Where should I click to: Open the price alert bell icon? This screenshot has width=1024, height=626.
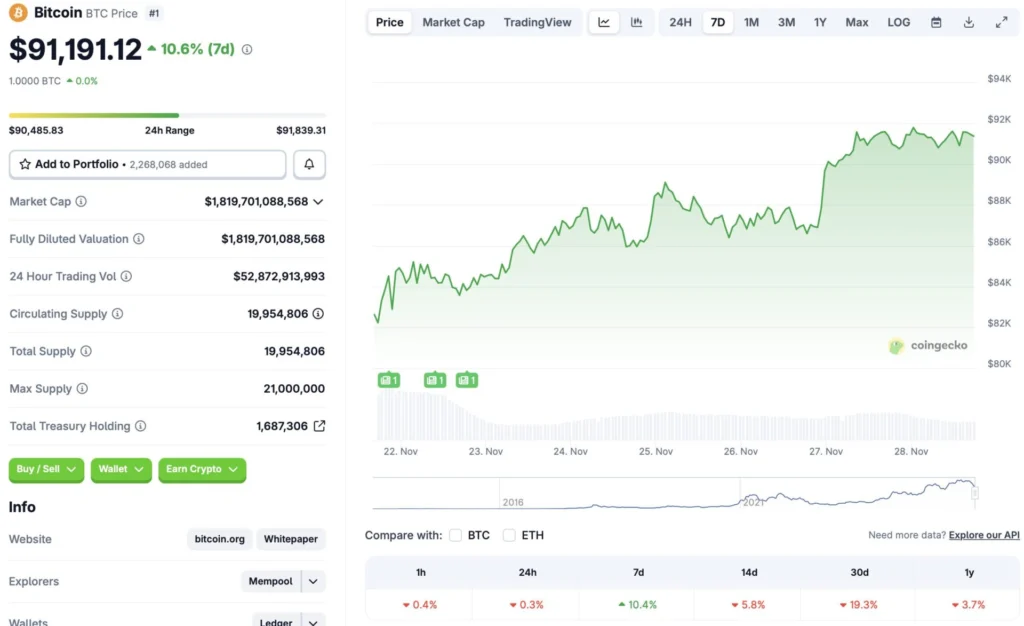click(x=308, y=163)
